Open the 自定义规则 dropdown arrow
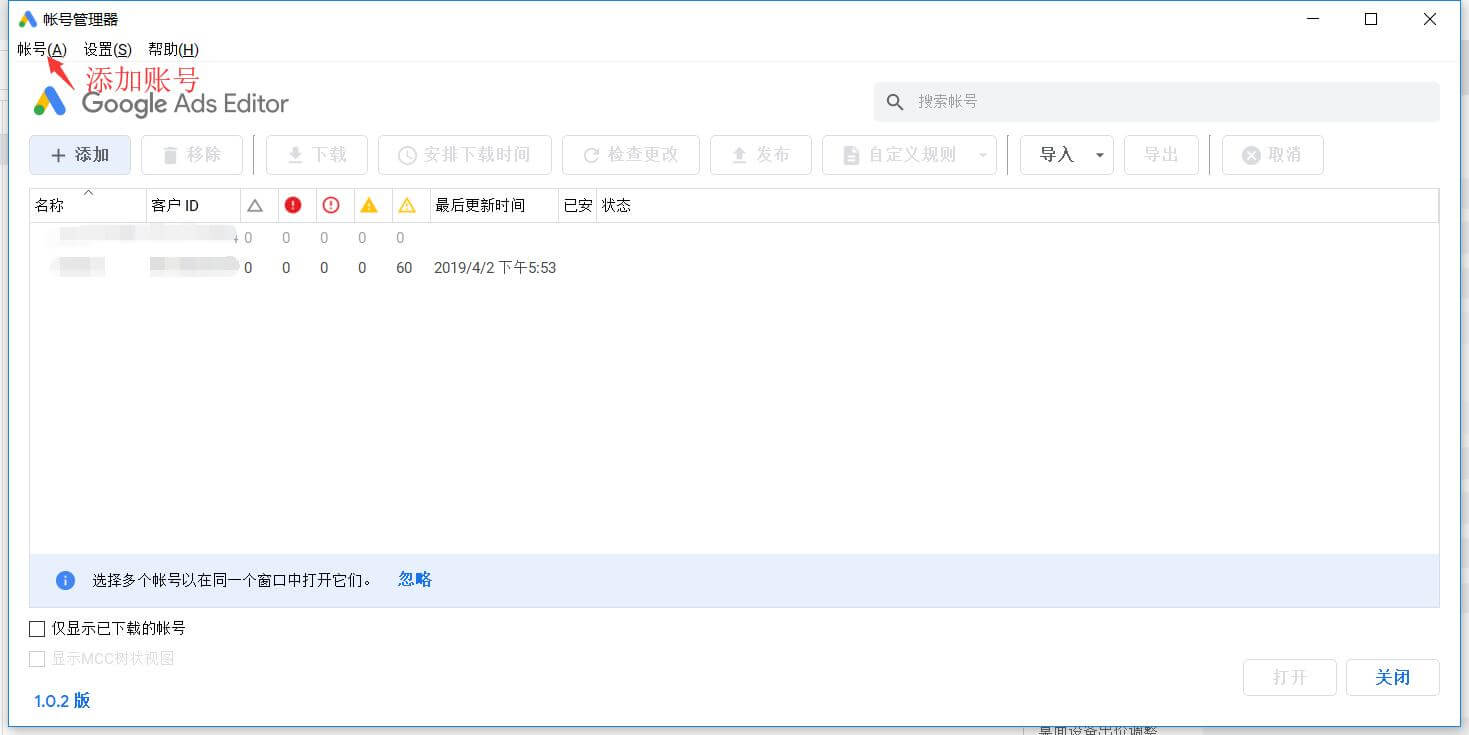The image size is (1469, 735). pyautogui.click(x=983, y=155)
